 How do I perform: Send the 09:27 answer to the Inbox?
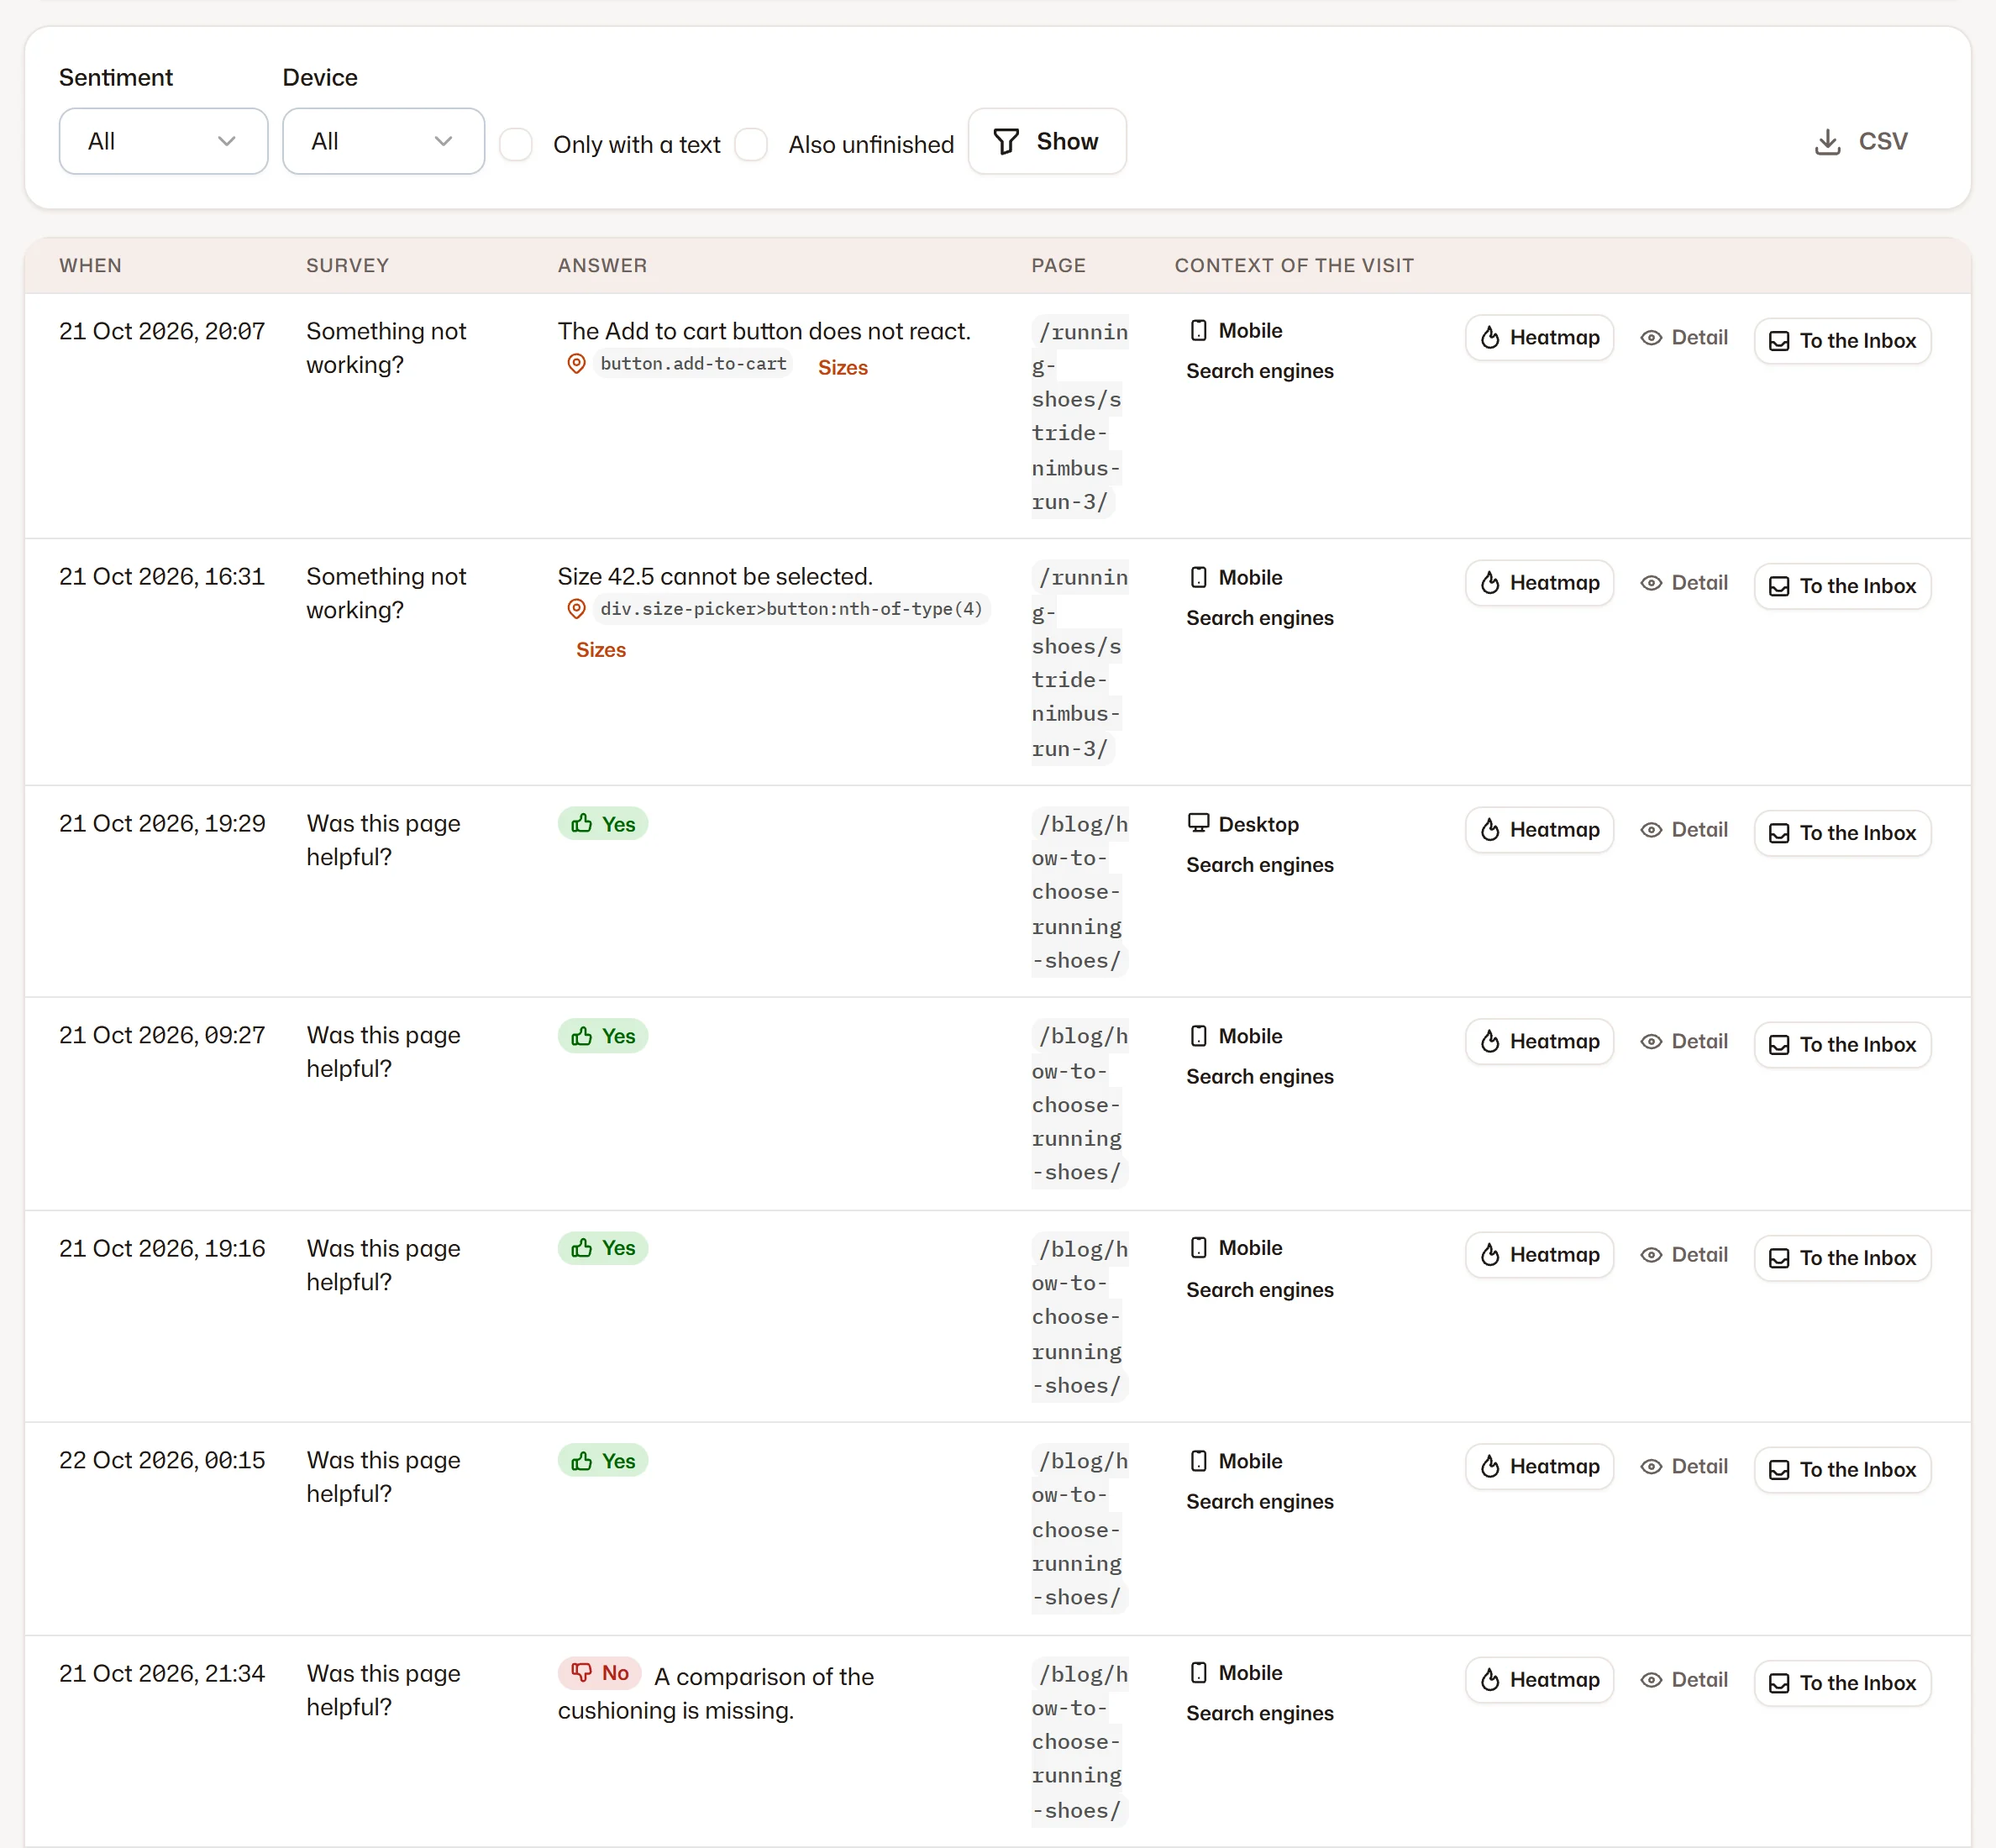click(x=1842, y=1045)
